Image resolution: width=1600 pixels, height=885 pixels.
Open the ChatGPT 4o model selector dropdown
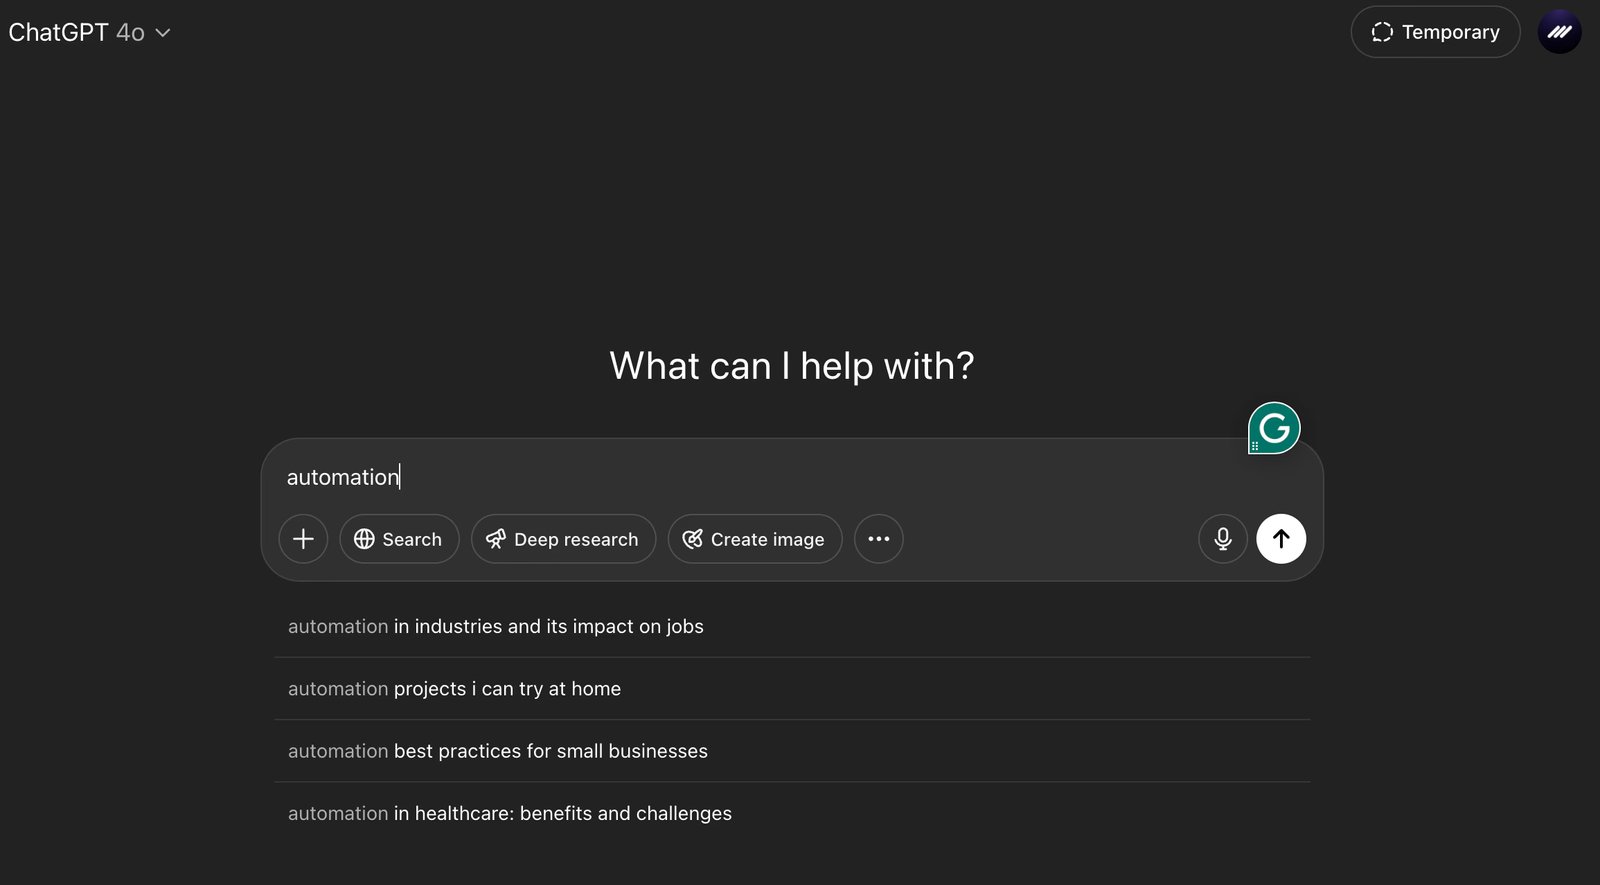tap(89, 32)
